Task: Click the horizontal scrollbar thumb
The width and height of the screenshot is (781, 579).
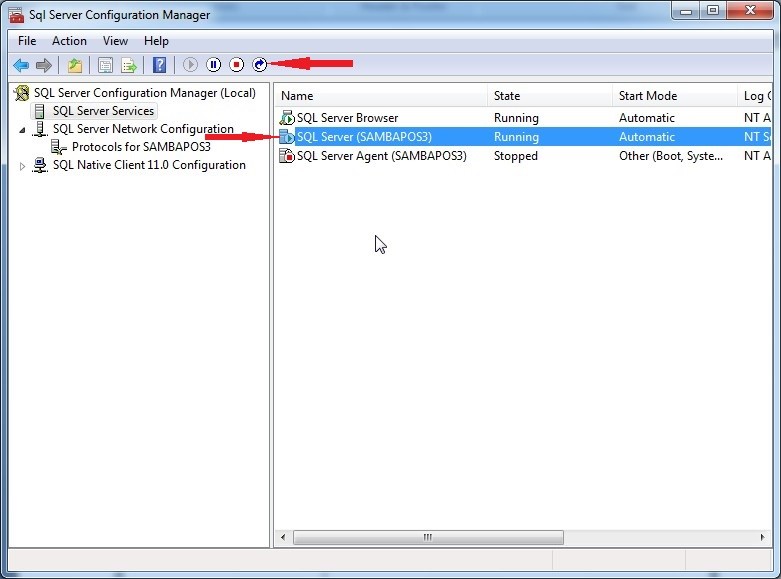Action: tap(428, 537)
